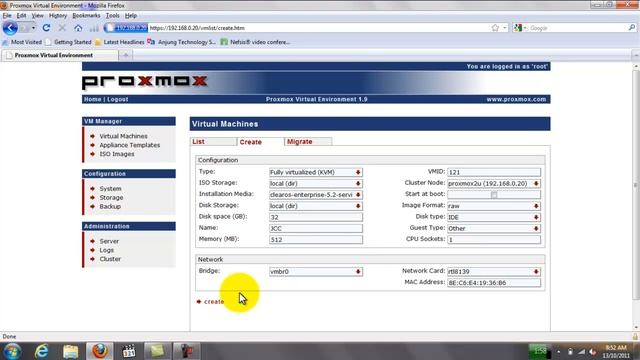Launch Internet Explorer from the taskbar

(x=42, y=351)
